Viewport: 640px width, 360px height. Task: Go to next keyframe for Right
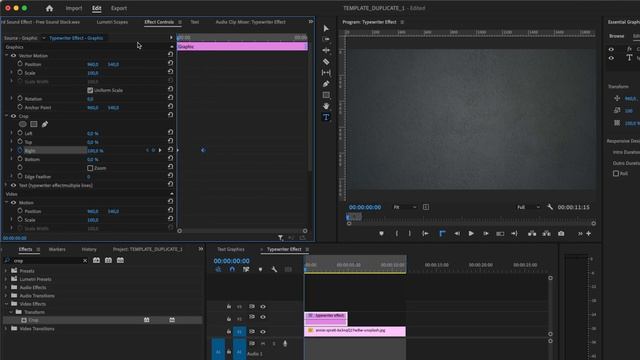(x=160, y=150)
